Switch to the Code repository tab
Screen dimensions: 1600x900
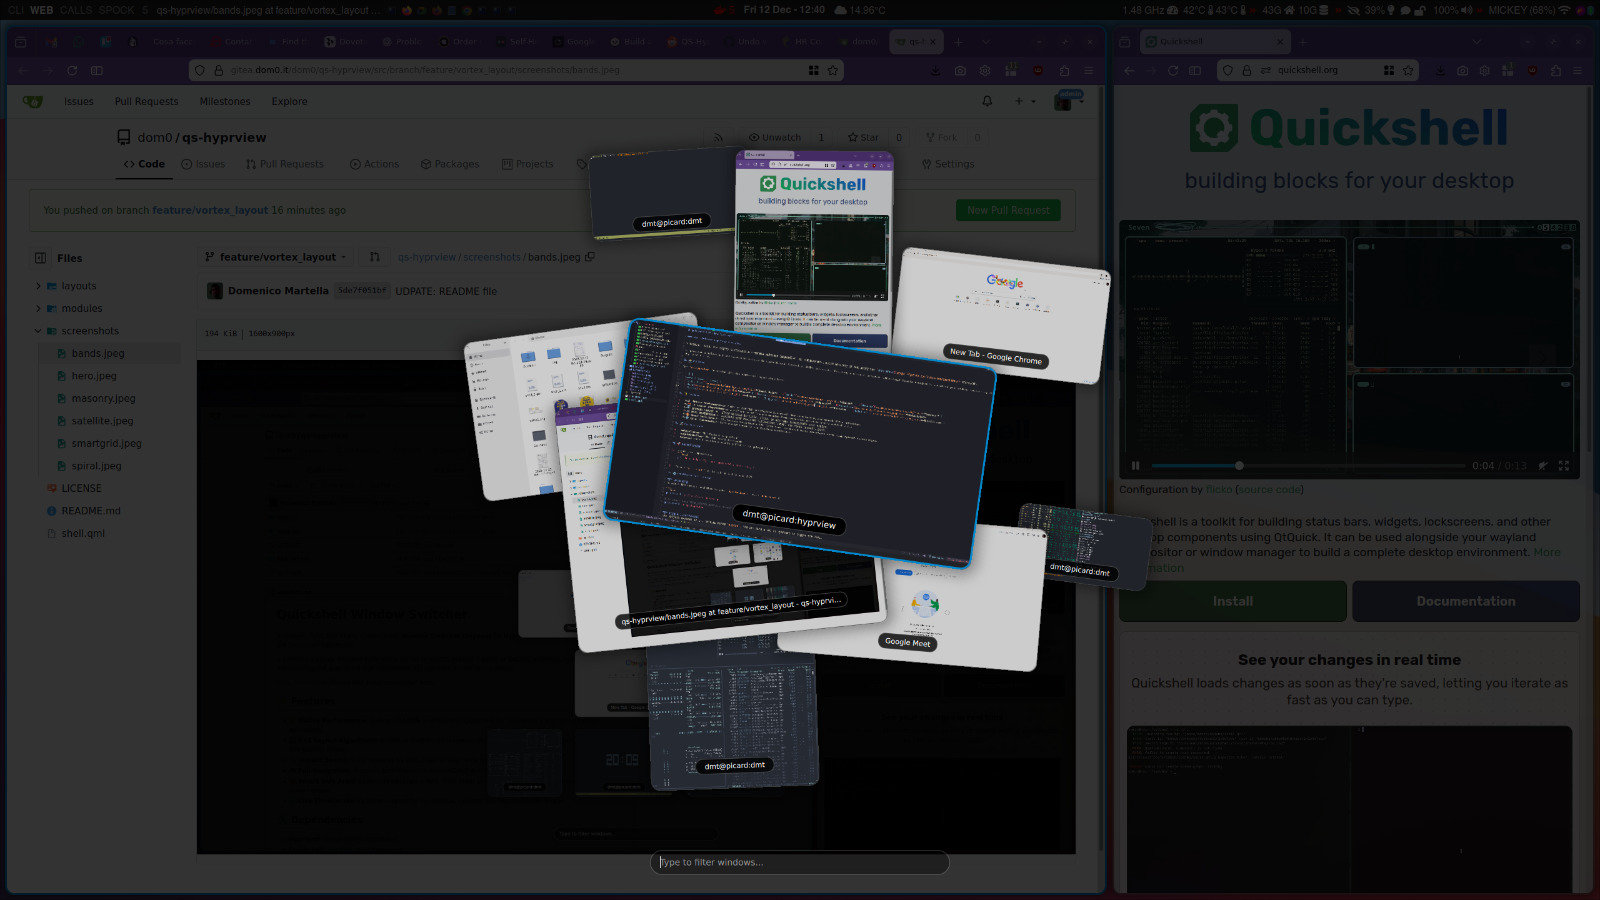tap(144, 164)
